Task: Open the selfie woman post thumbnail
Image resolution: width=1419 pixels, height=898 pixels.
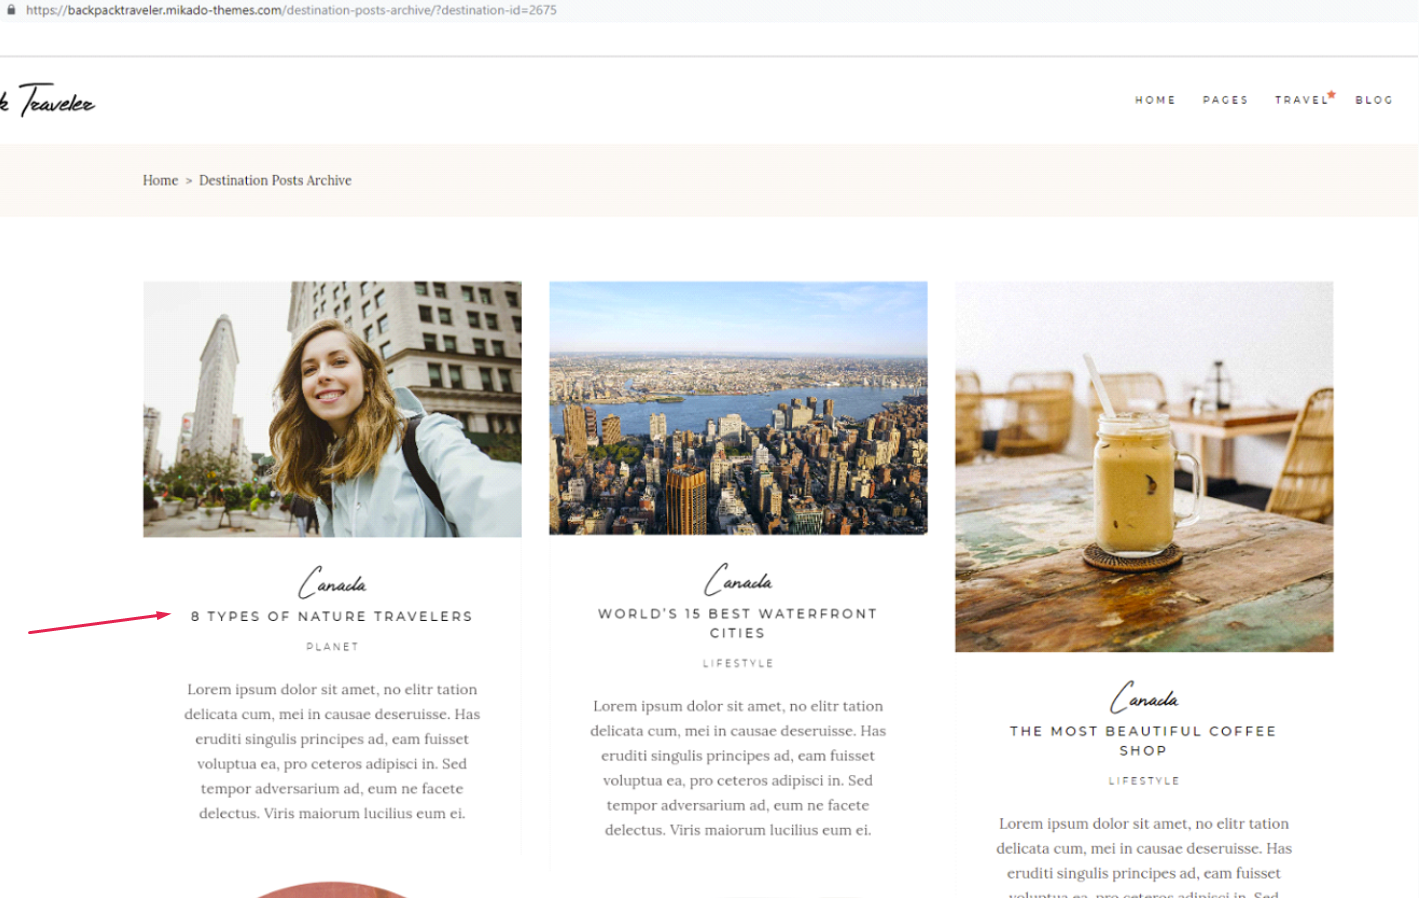Action: [332, 409]
